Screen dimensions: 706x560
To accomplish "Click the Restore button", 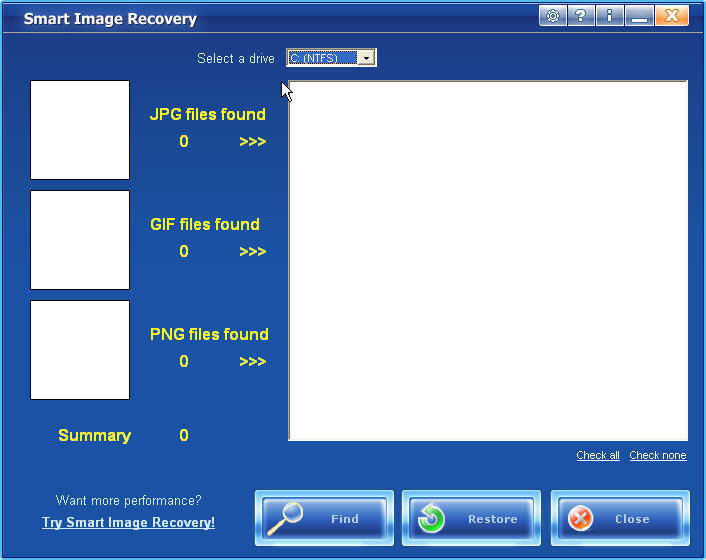I will pyautogui.click(x=471, y=518).
